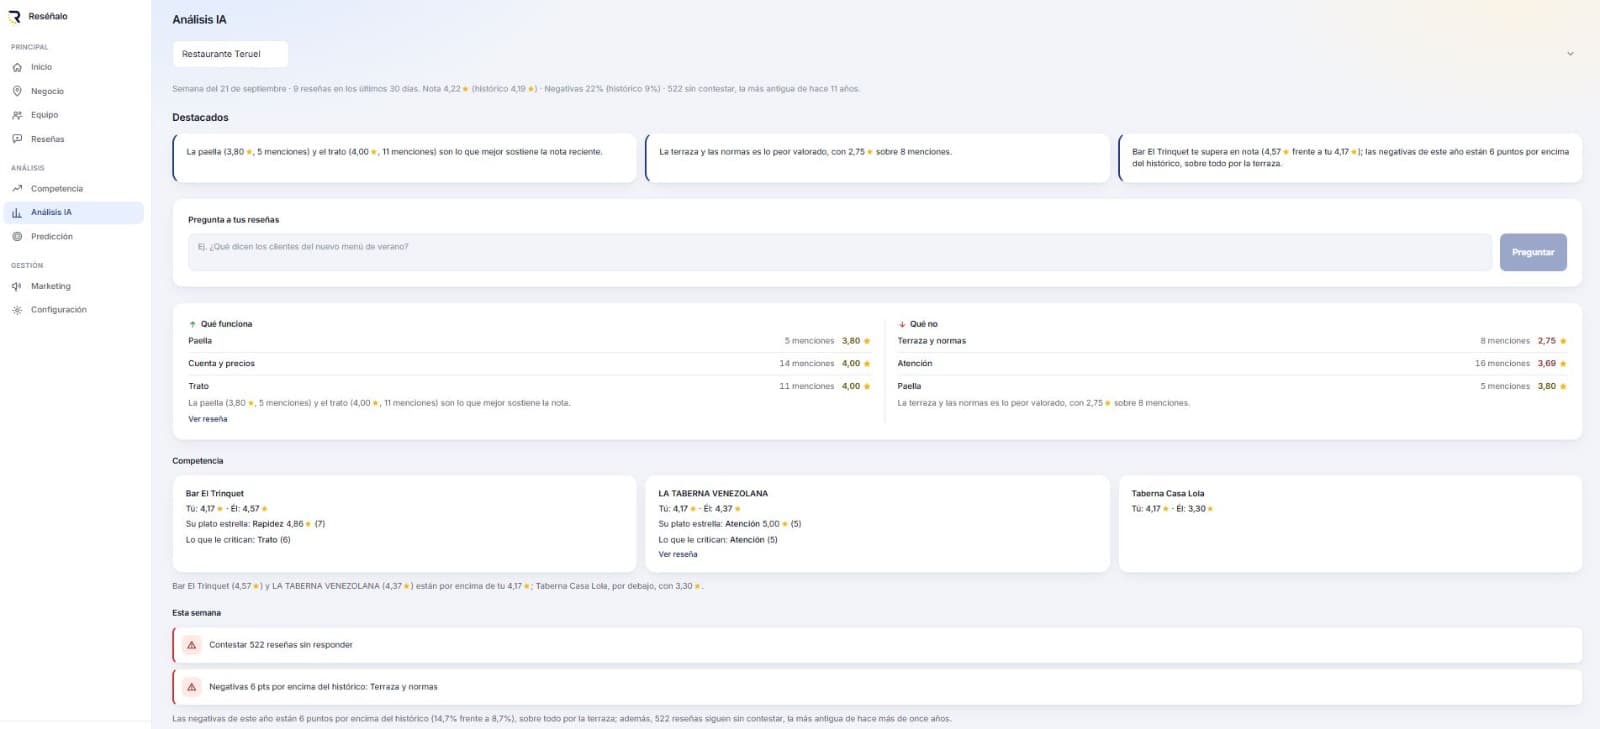This screenshot has width=1600, height=729.
Task: Click the Análisis IA bar chart icon
Action: click(x=17, y=212)
